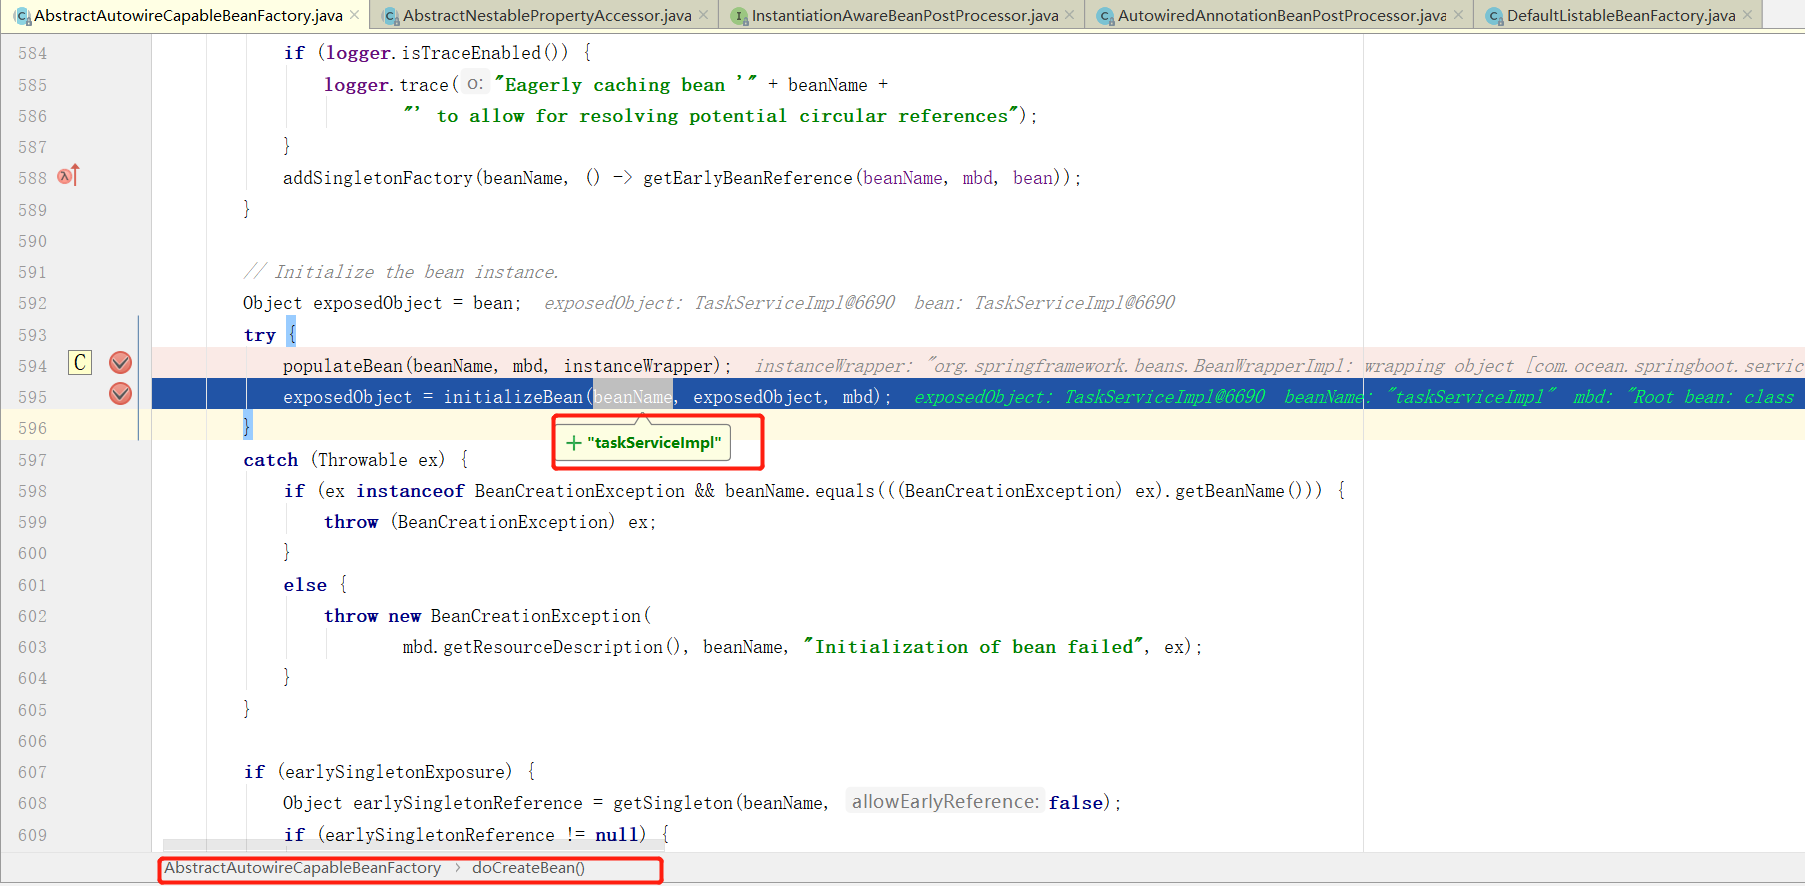Click class icon on DefaultListableBeanFactory tab

point(1495,16)
